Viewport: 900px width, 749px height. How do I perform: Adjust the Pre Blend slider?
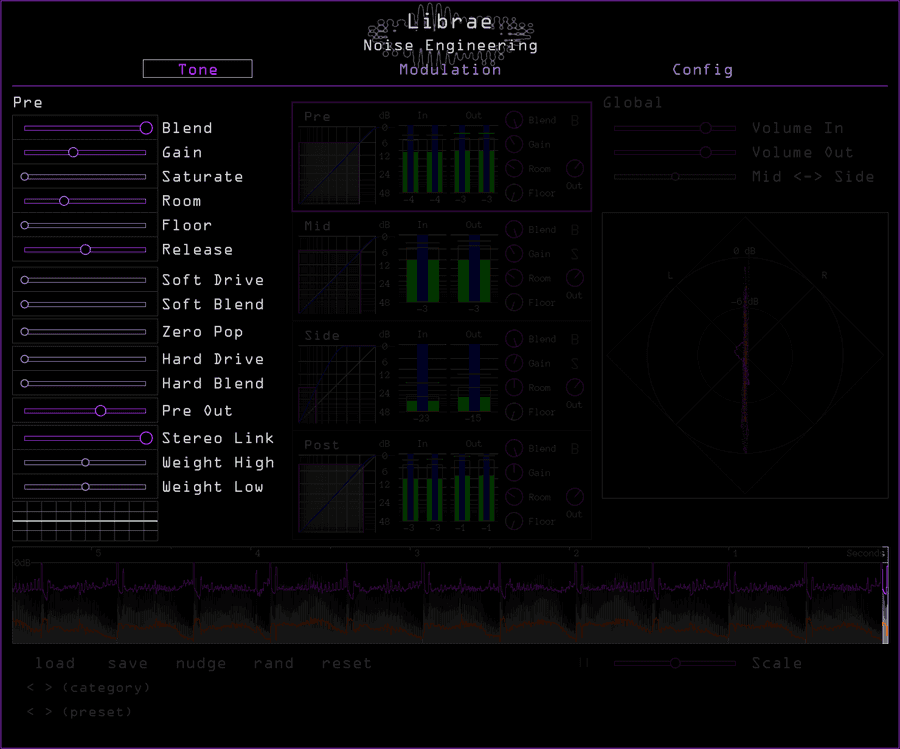coord(85,128)
